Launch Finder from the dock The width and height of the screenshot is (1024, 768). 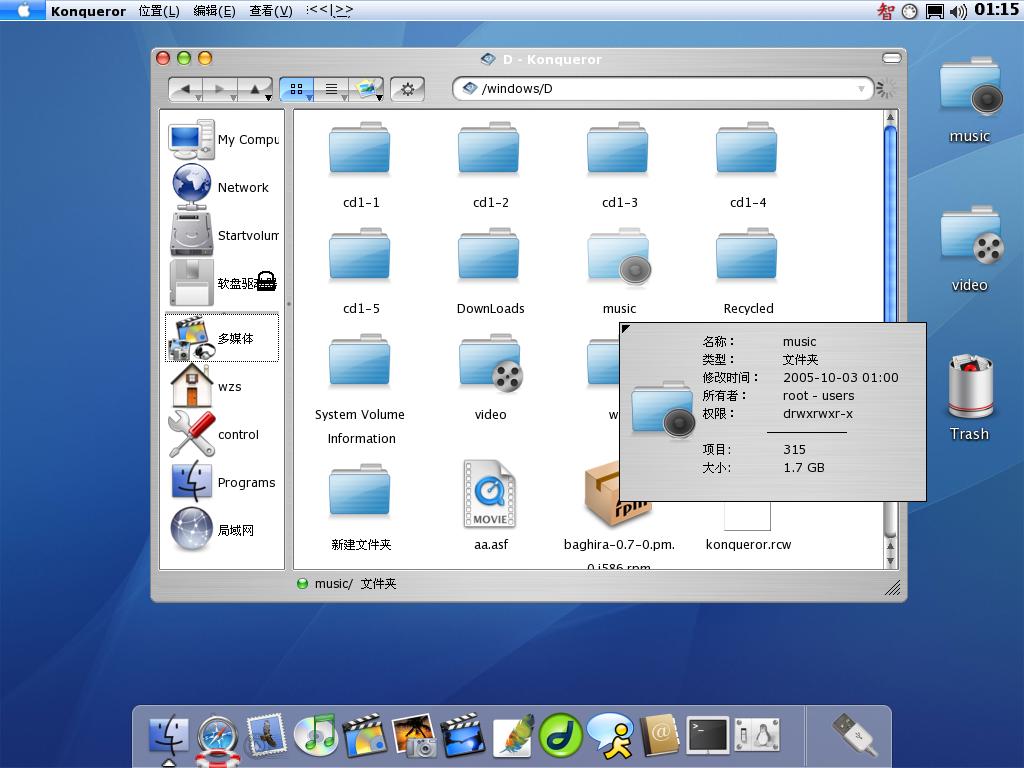pyautogui.click(x=168, y=737)
